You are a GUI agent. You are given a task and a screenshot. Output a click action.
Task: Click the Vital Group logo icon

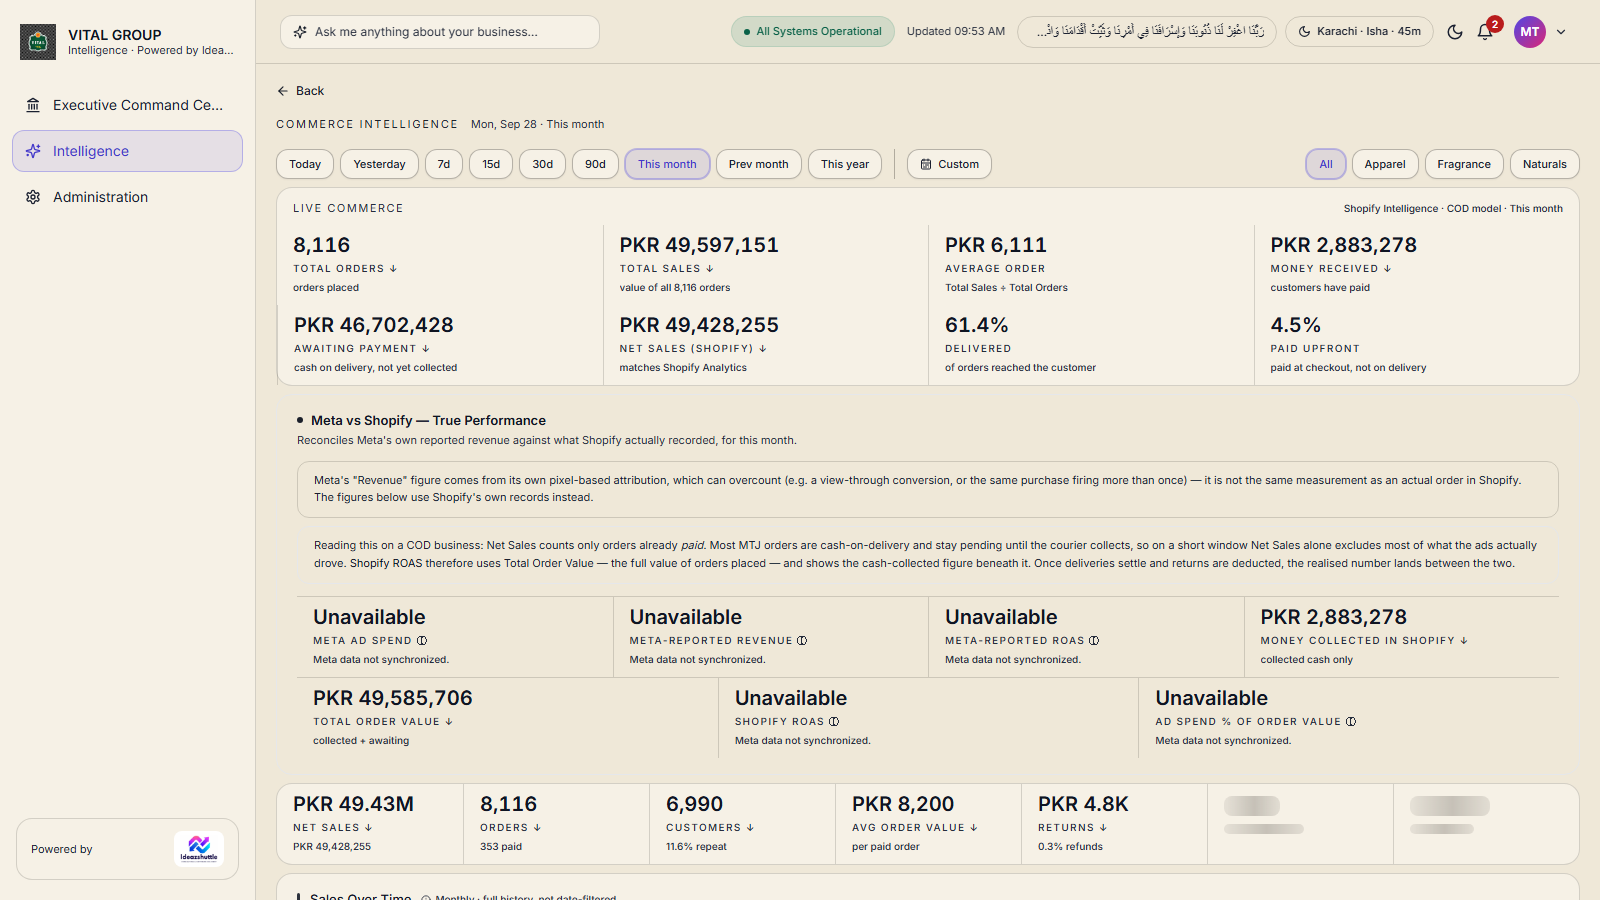click(x=38, y=42)
